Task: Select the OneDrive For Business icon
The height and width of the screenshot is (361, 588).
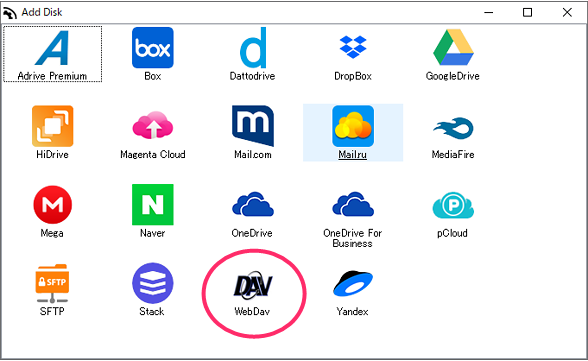Action: click(x=353, y=204)
